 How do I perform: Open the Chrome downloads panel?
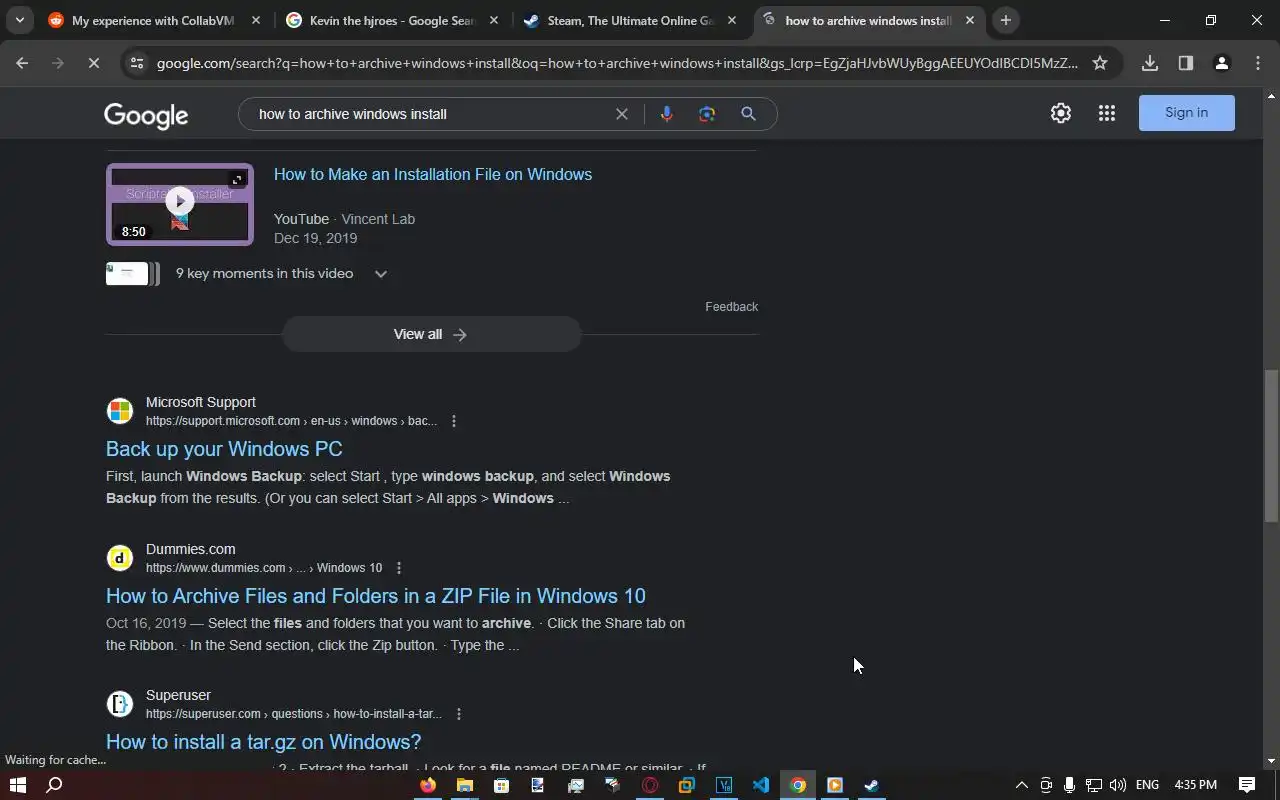(x=1150, y=63)
